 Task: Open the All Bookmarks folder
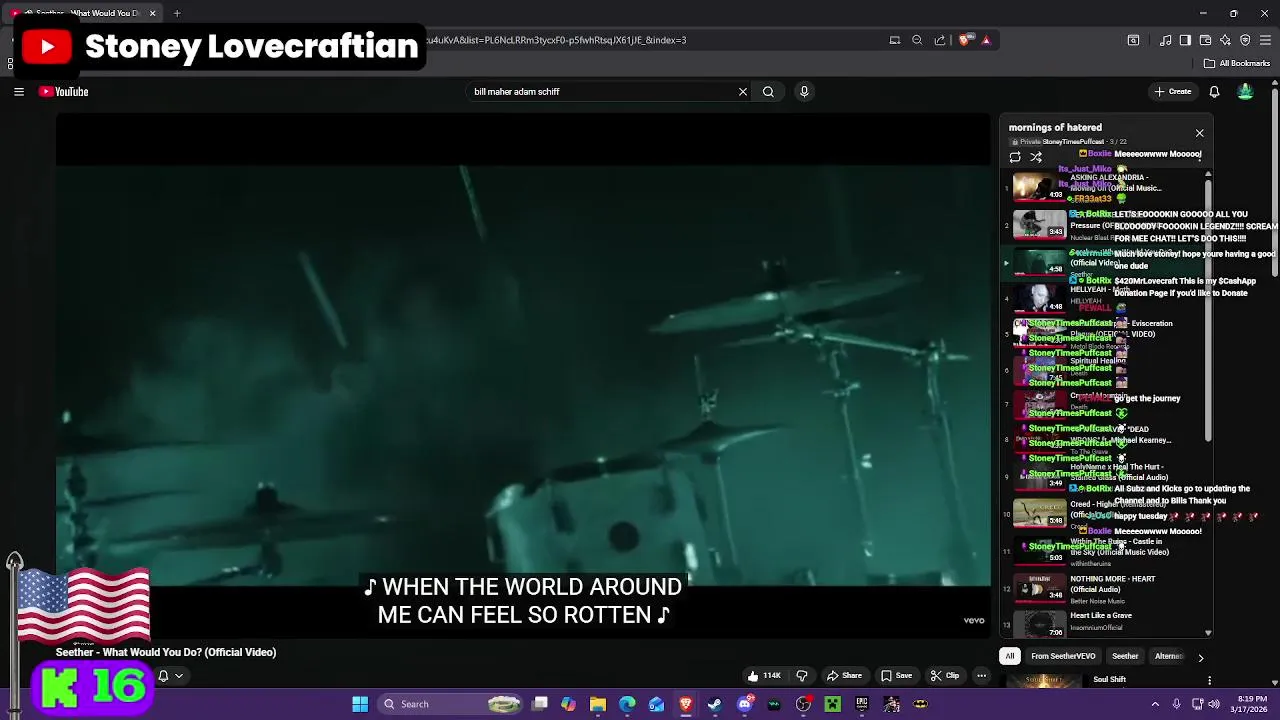click(x=1237, y=63)
